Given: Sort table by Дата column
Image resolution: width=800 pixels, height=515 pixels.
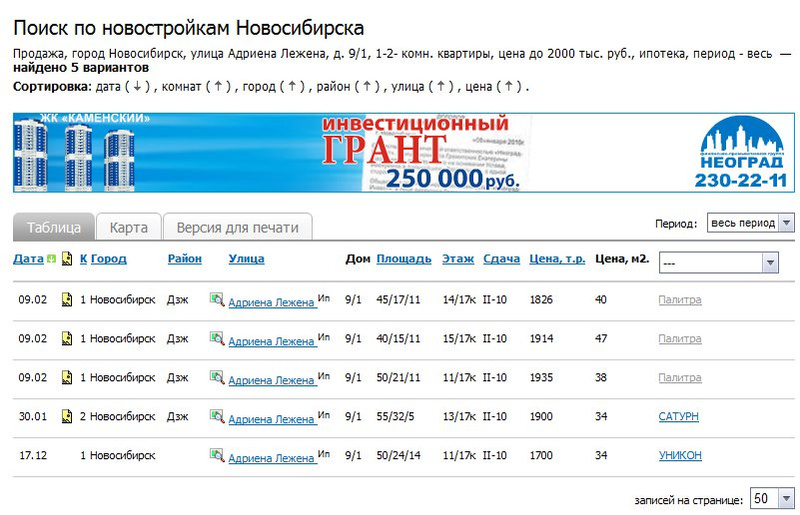Looking at the screenshot, I should [29, 259].
